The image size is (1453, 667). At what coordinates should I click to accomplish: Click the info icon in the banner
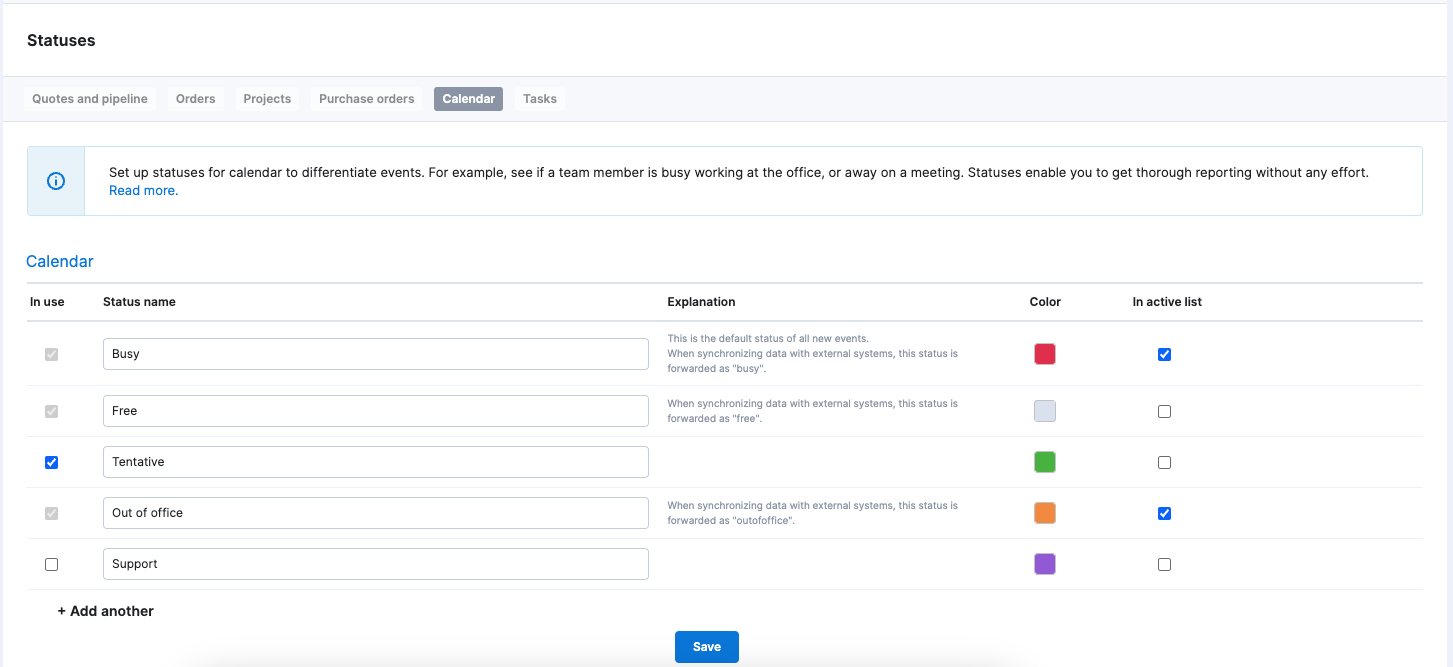click(56, 181)
